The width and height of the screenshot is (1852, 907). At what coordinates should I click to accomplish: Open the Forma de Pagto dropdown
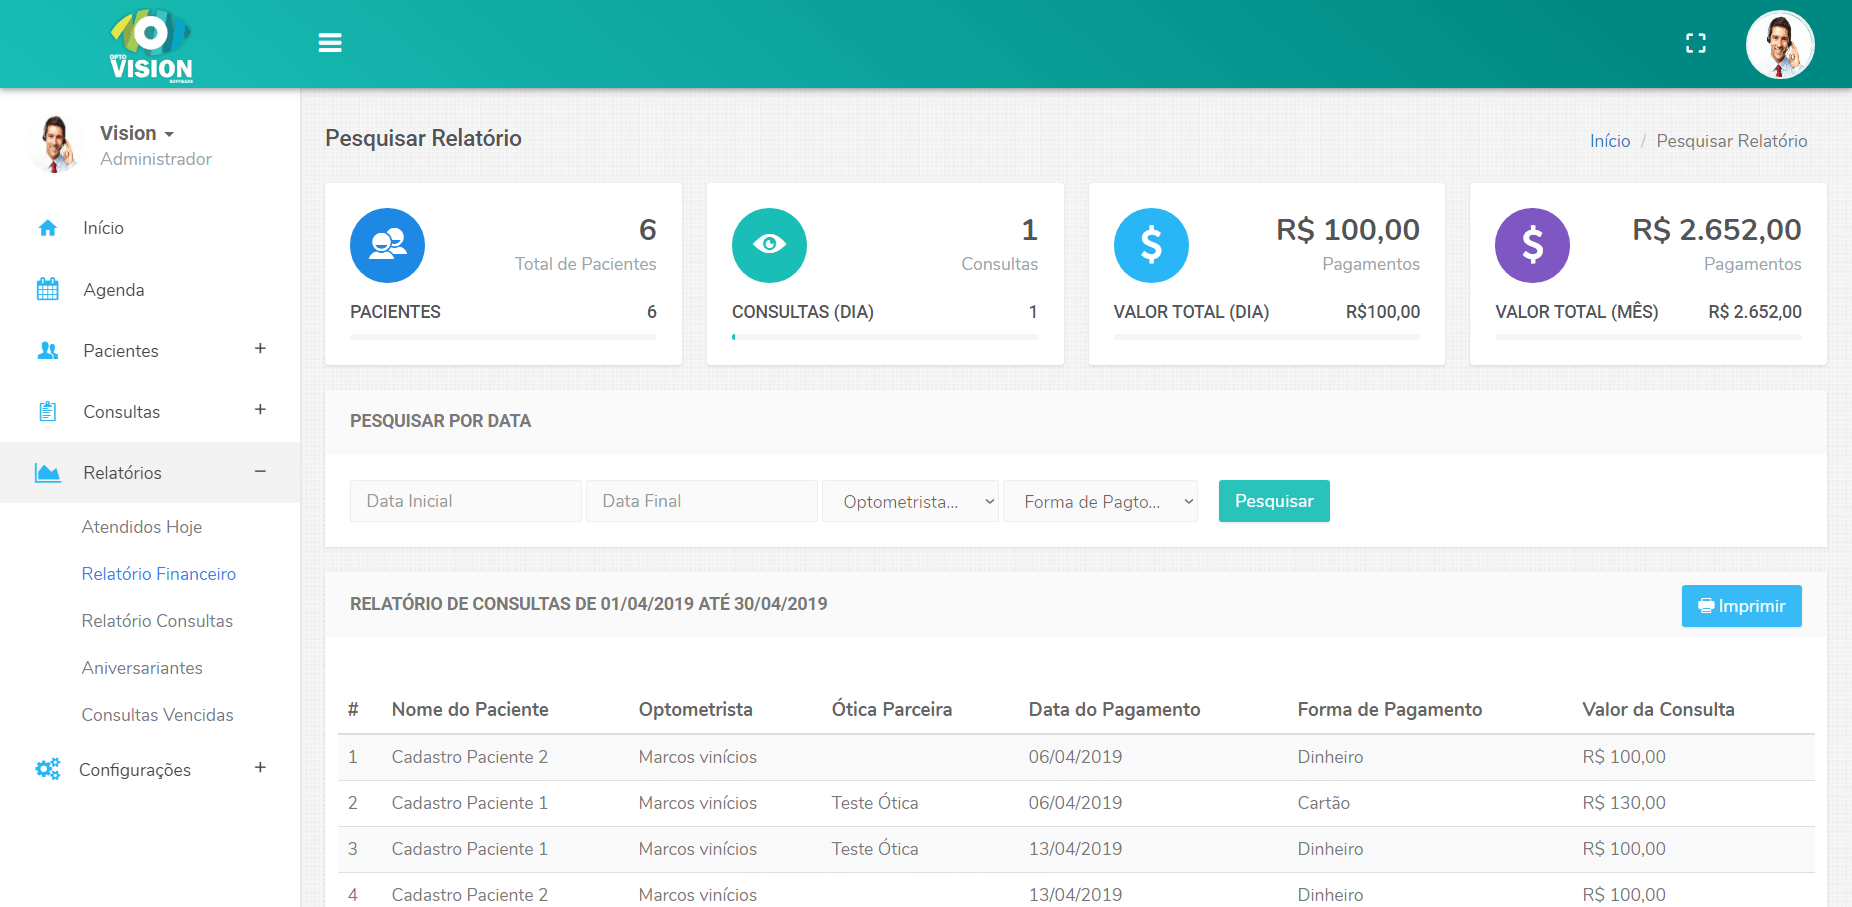(x=1100, y=501)
